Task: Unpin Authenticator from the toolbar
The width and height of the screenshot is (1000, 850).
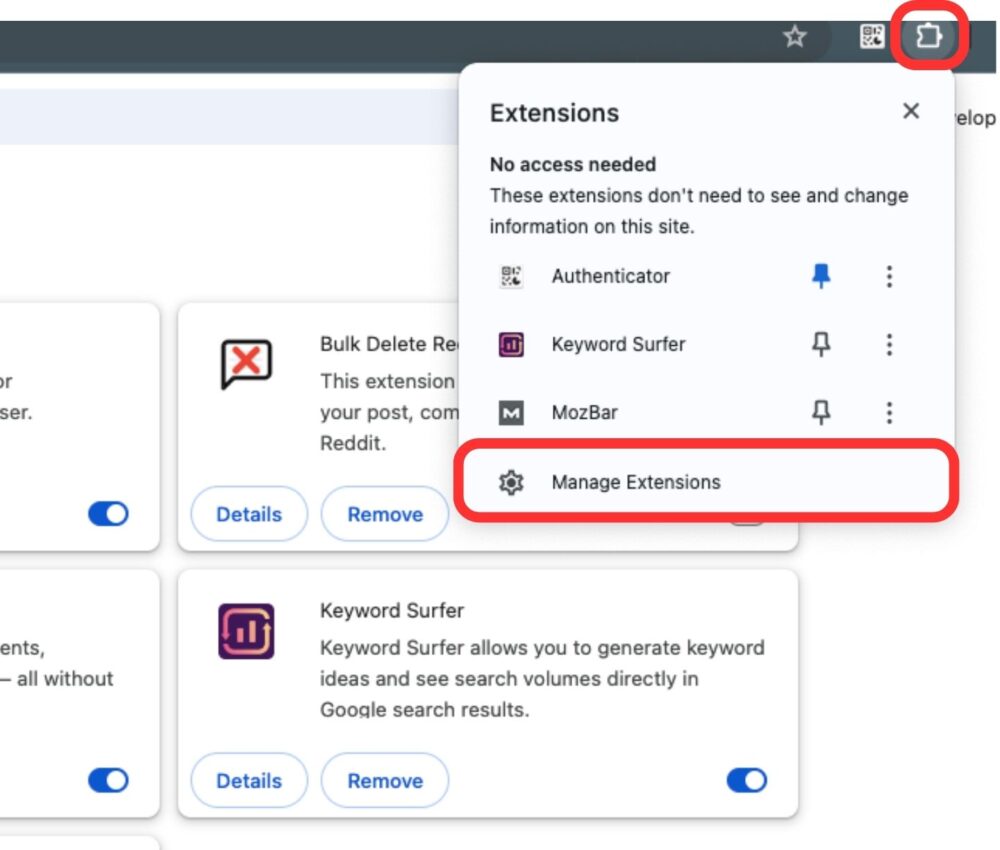Action: (819, 276)
